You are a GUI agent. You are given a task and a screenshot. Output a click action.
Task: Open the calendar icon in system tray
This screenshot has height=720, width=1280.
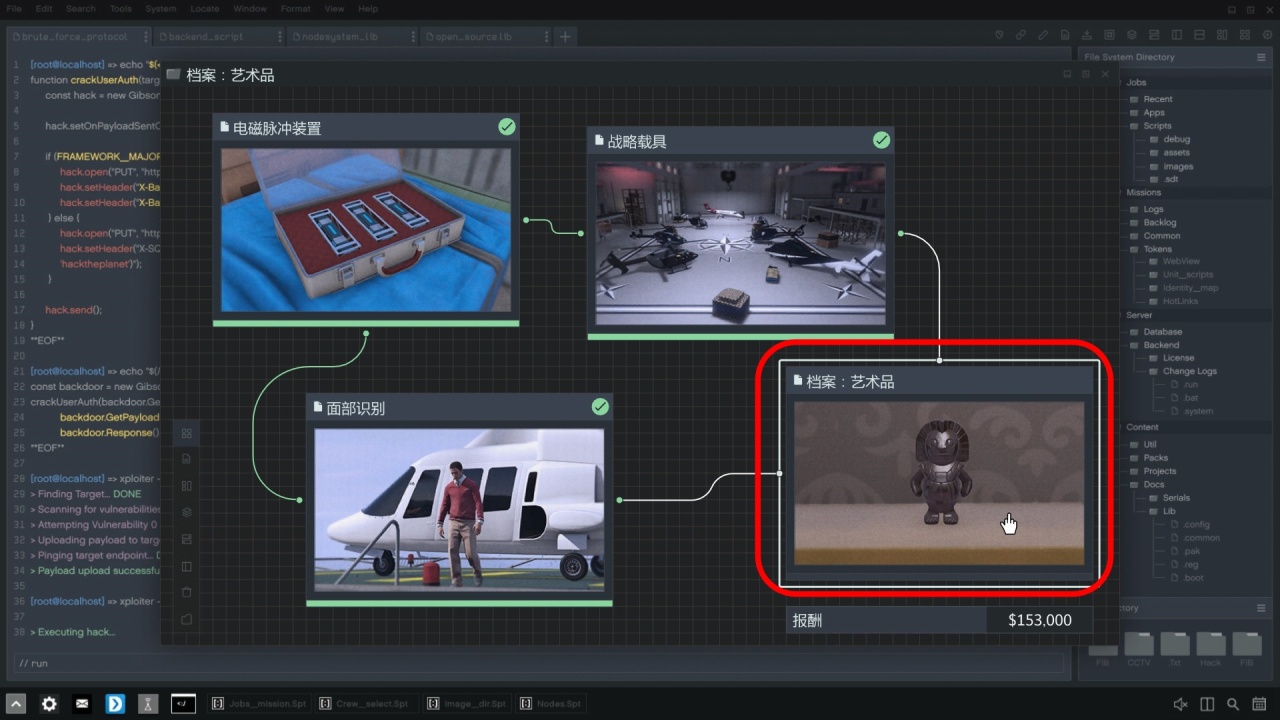(x=1260, y=704)
